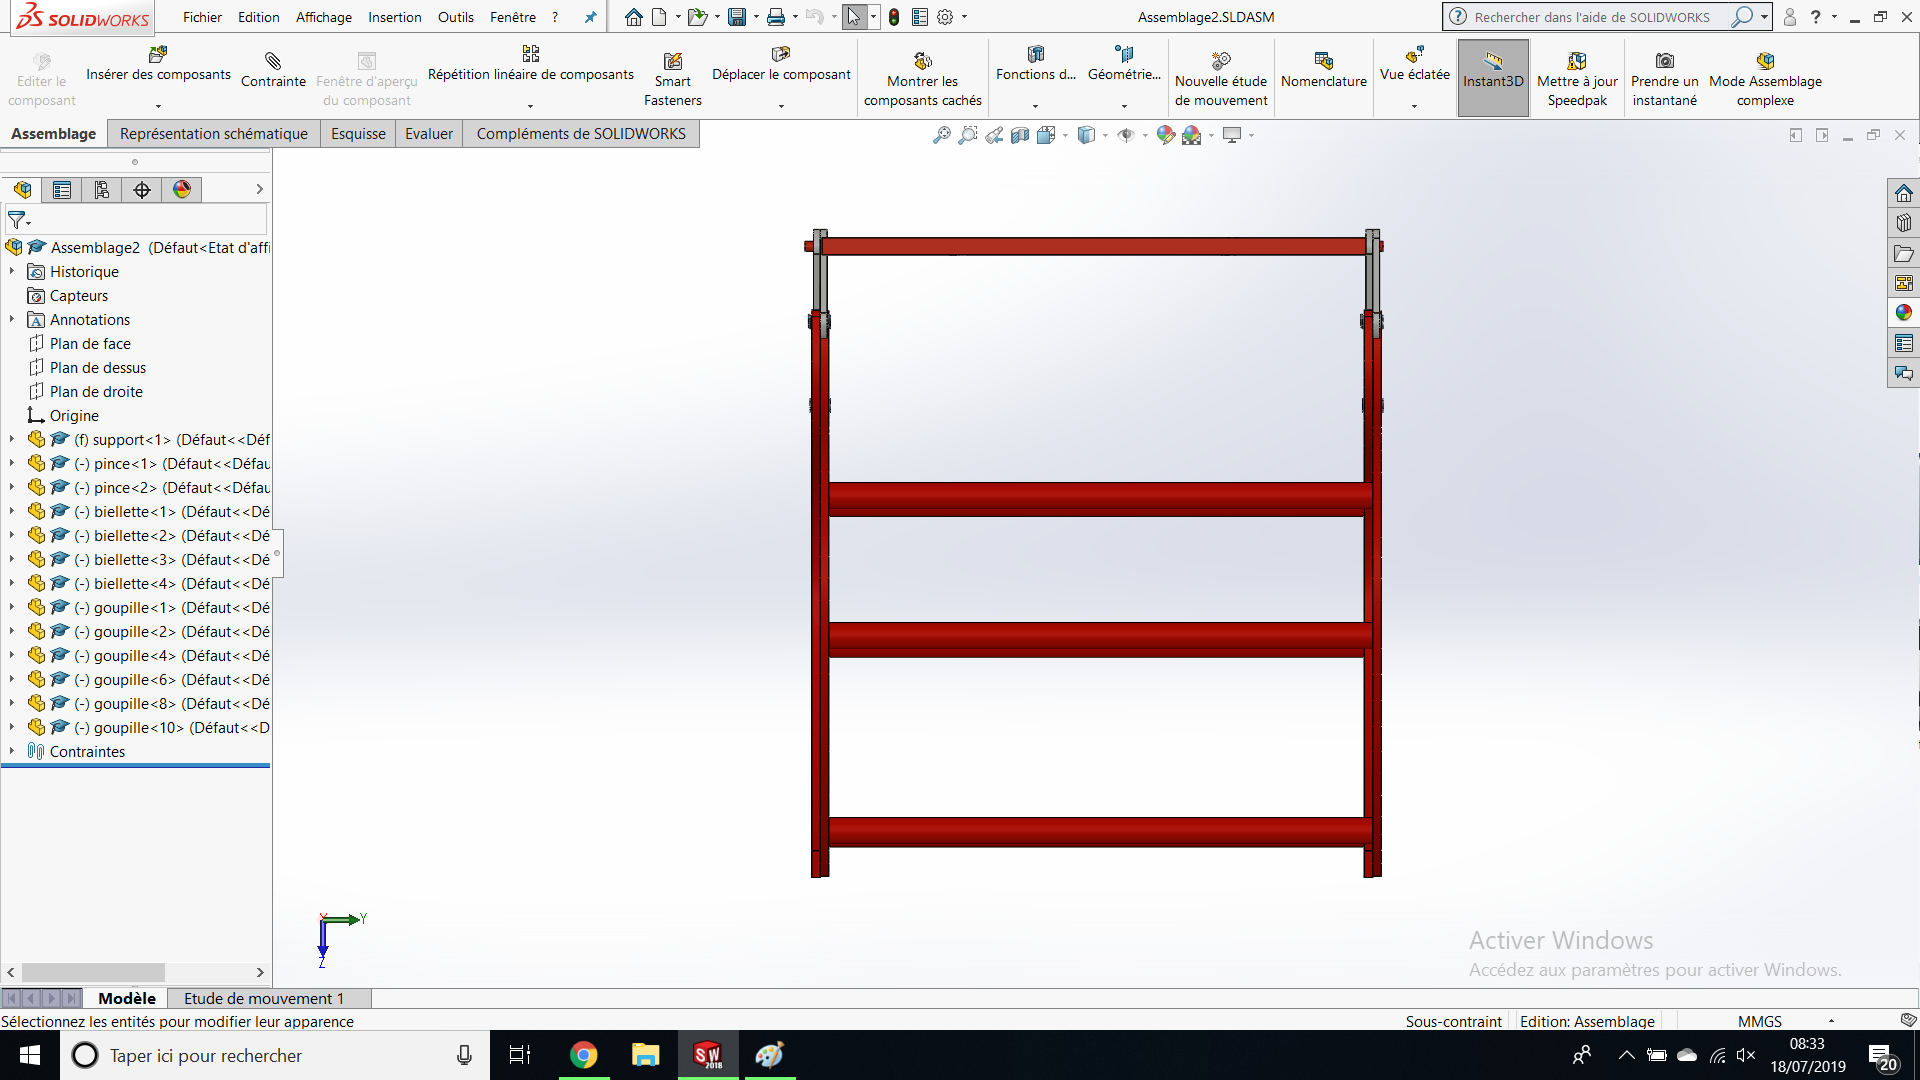Open the DisplayManager appearance icon
Image resolution: width=1920 pixels, height=1080 pixels.
182,190
